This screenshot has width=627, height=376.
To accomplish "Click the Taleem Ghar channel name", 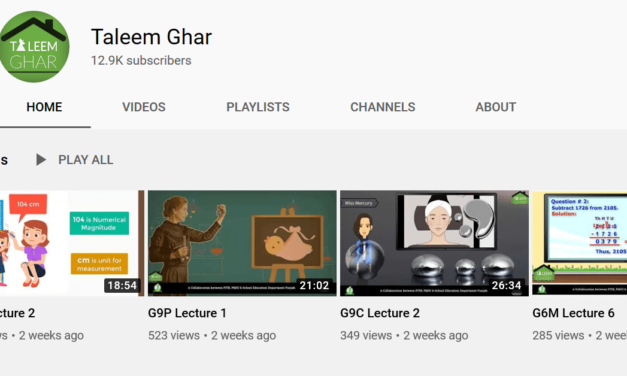I will pyautogui.click(x=151, y=37).
